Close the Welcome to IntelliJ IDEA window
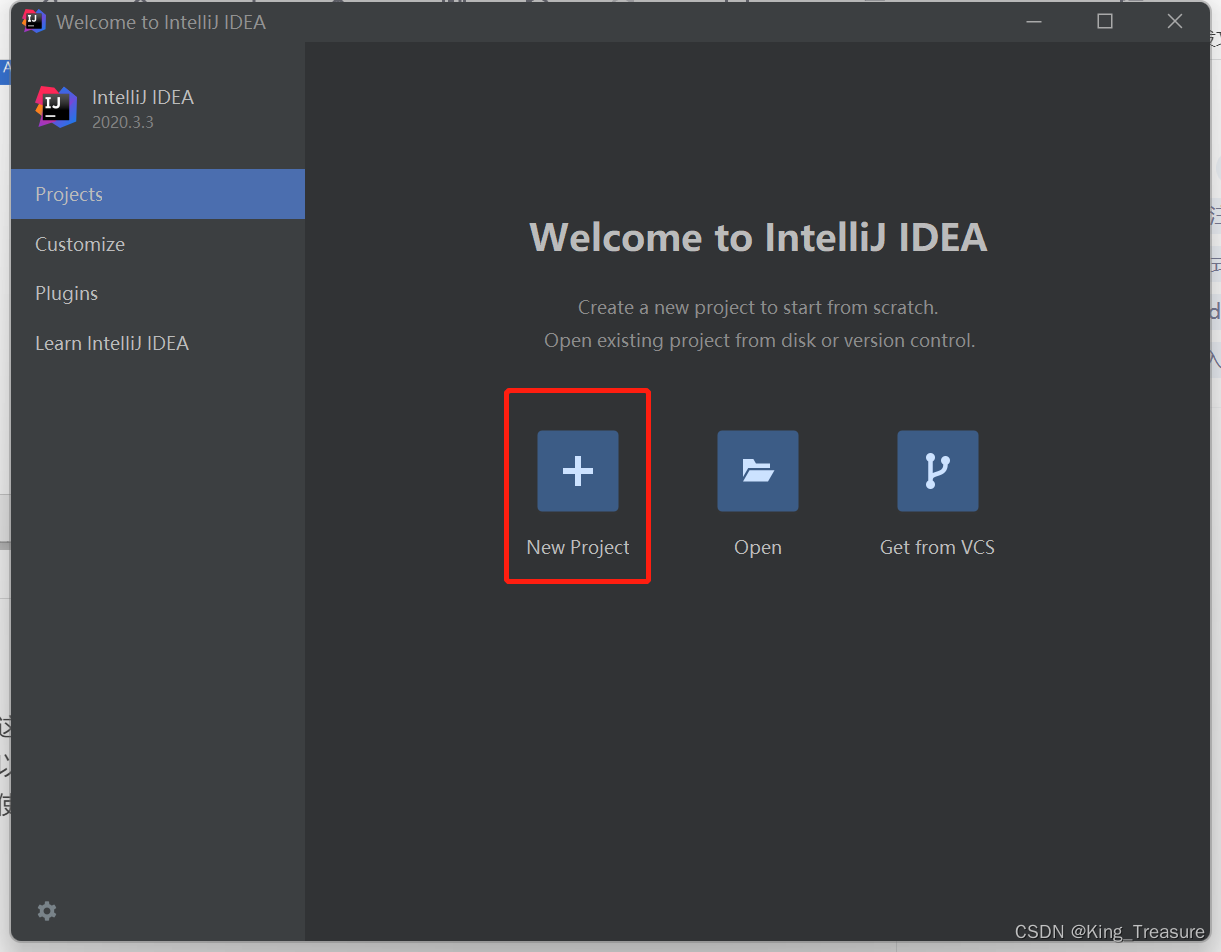1221x952 pixels. (1175, 21)
